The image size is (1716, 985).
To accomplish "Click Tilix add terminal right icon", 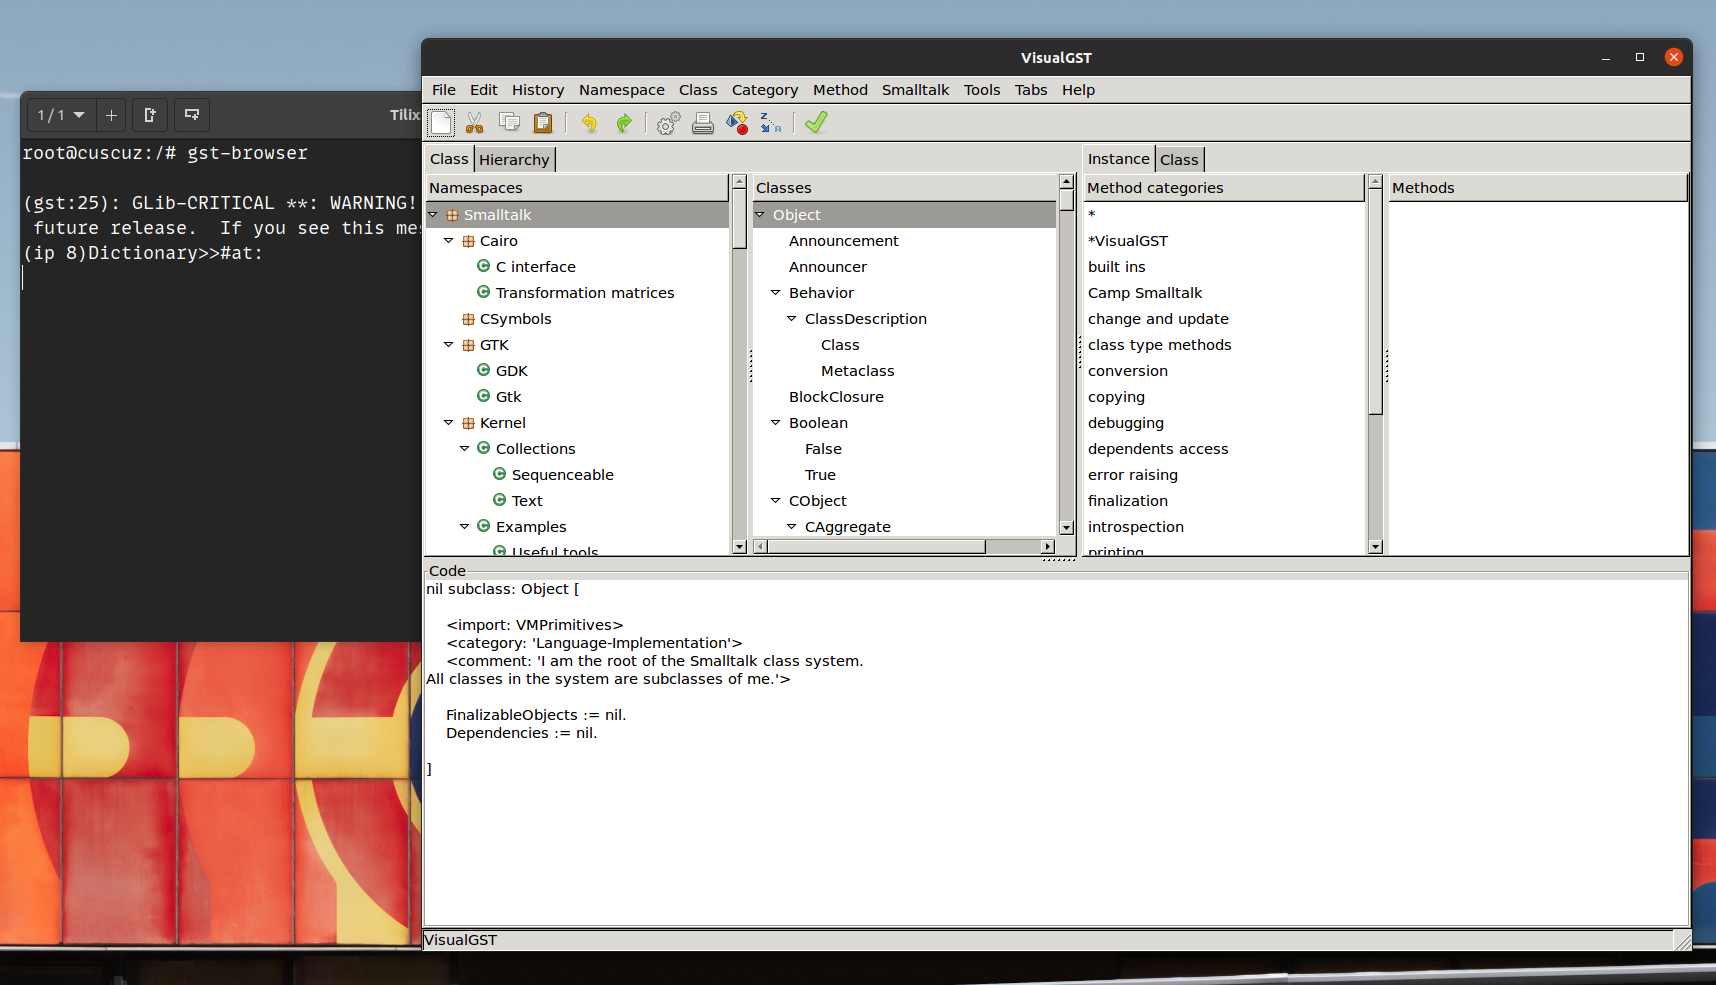I will point(149,115).
